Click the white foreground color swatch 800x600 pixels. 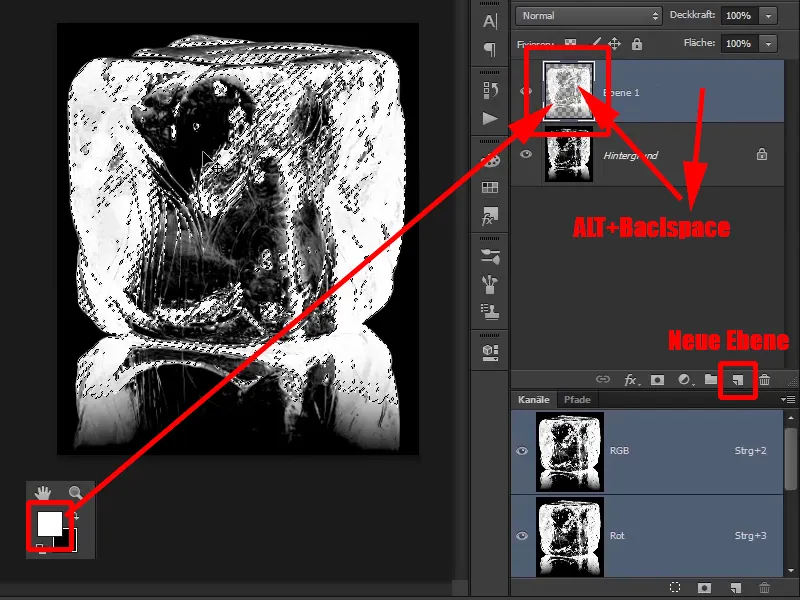[49, 523]
